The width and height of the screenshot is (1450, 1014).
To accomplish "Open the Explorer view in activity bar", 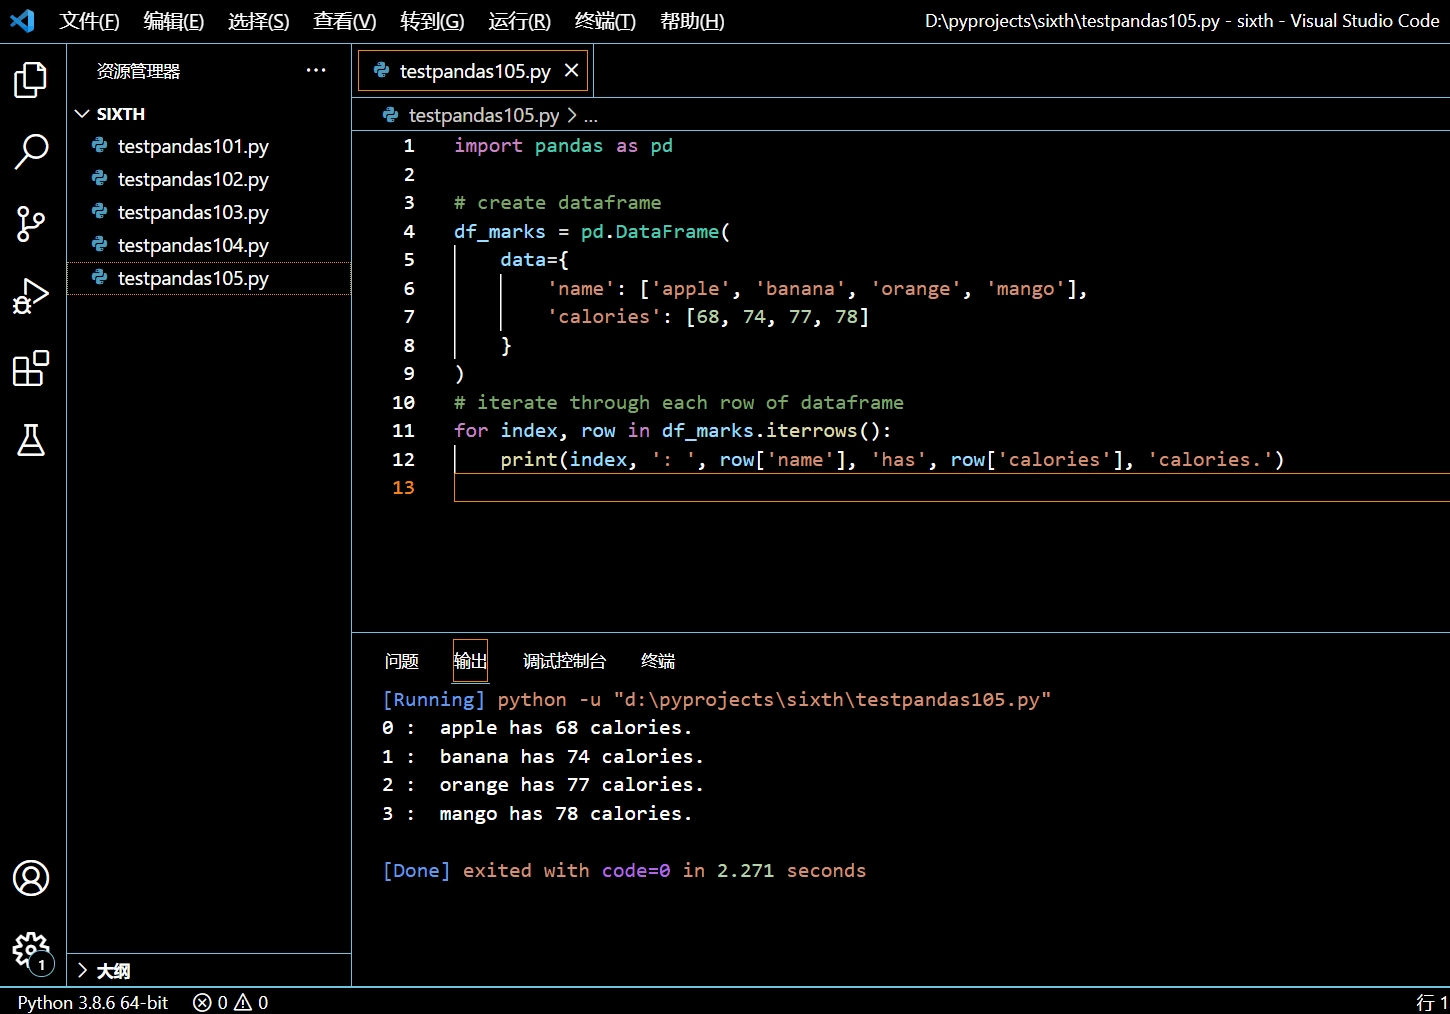I will coord(31,80).
